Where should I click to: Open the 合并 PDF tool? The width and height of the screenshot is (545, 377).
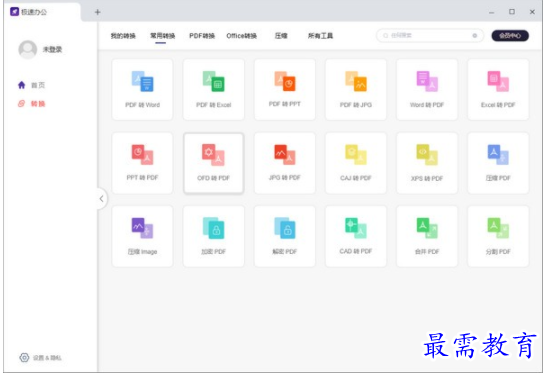click(x=427, y=236)
